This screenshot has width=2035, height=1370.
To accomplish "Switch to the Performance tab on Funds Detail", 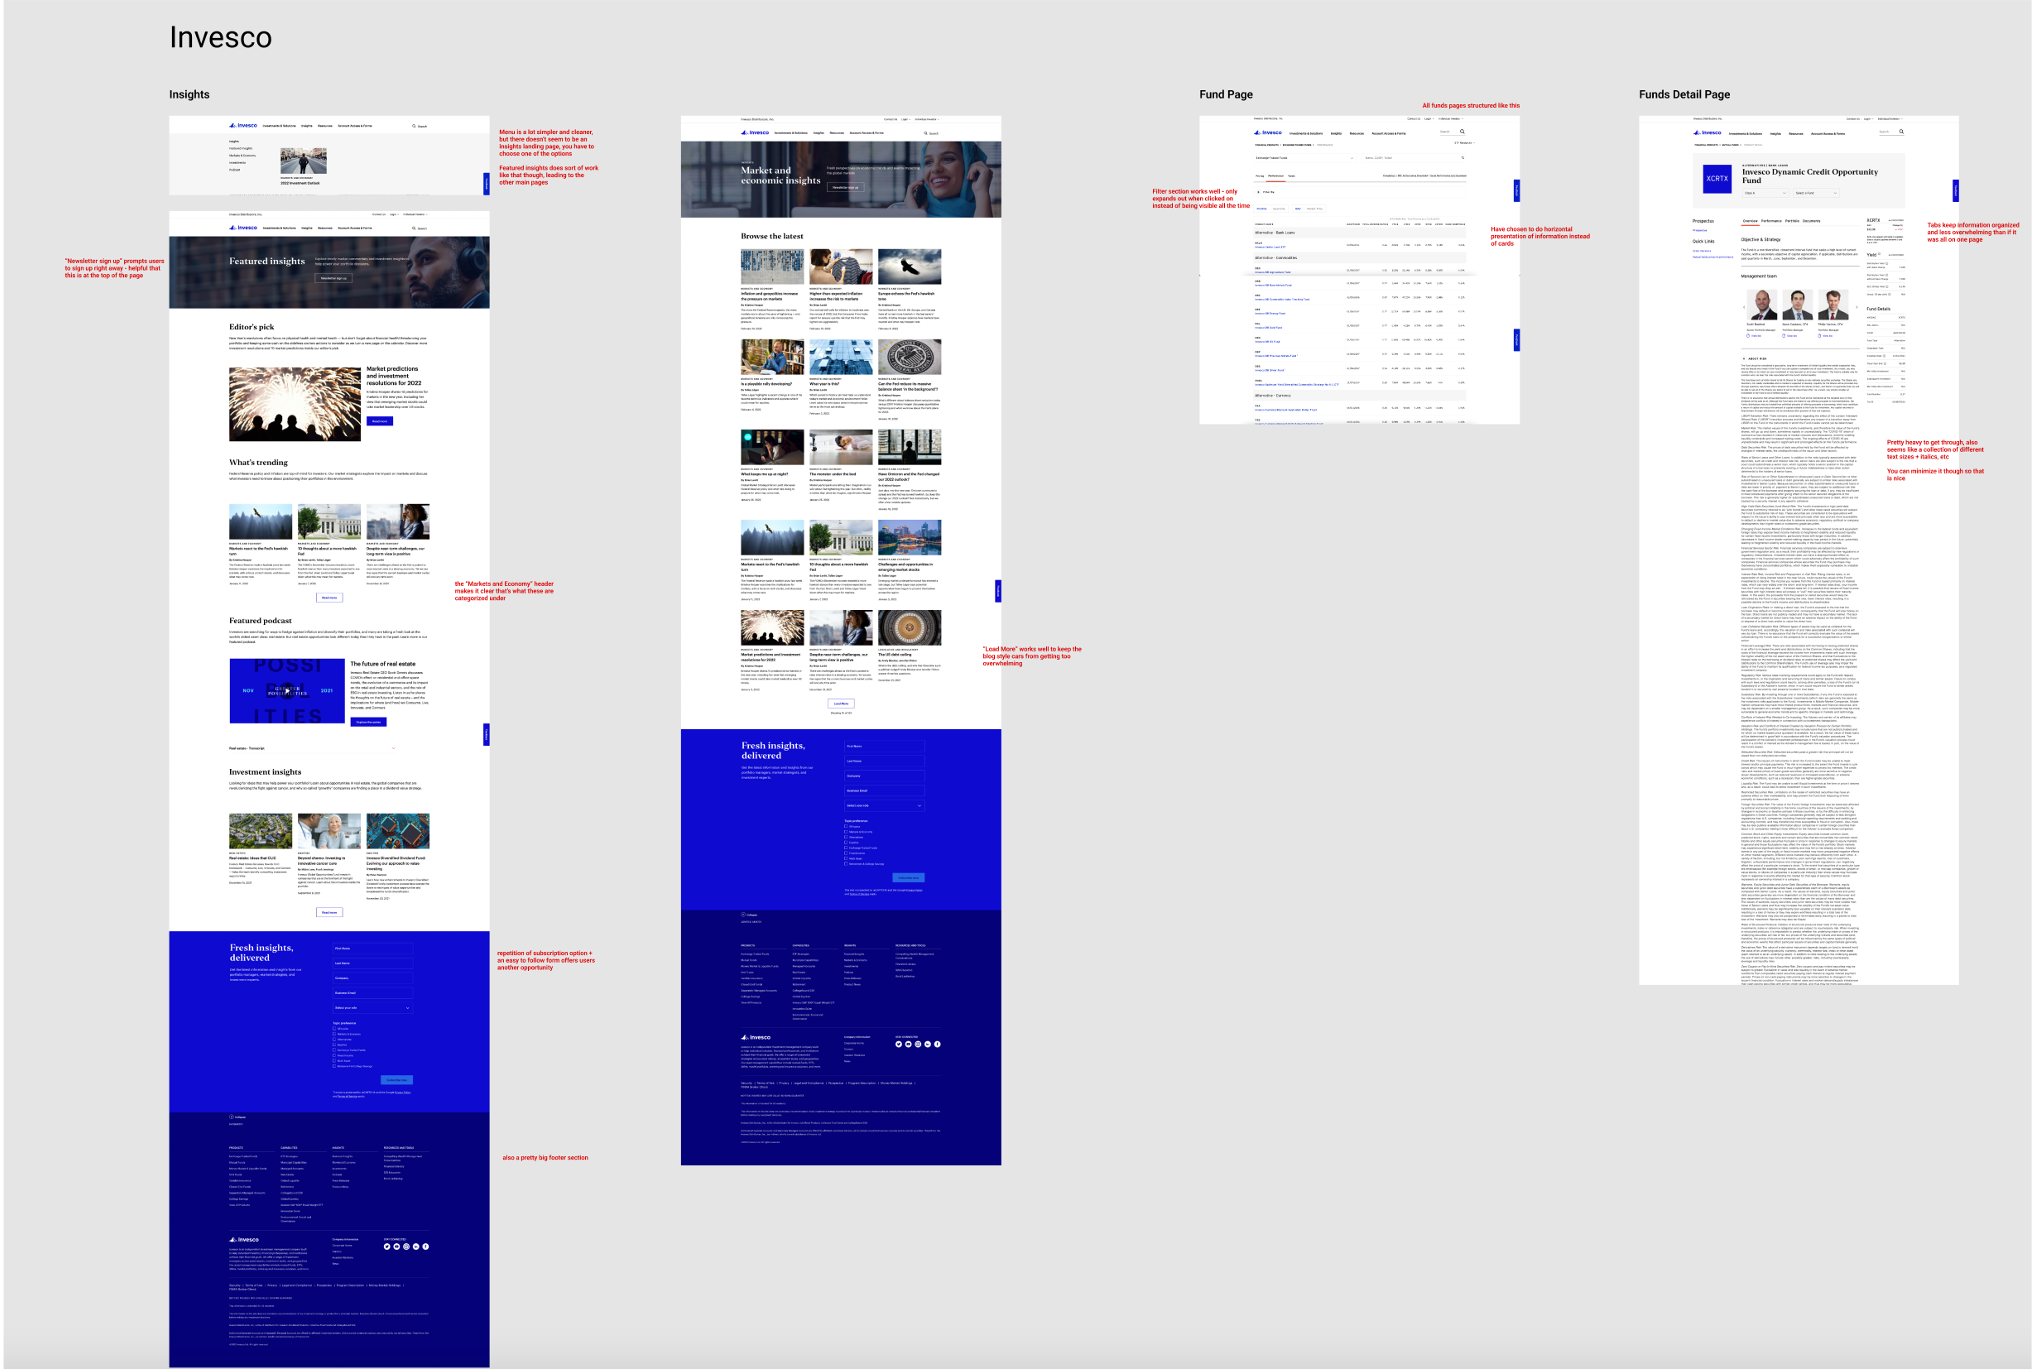I will (x=1771, y=221).
